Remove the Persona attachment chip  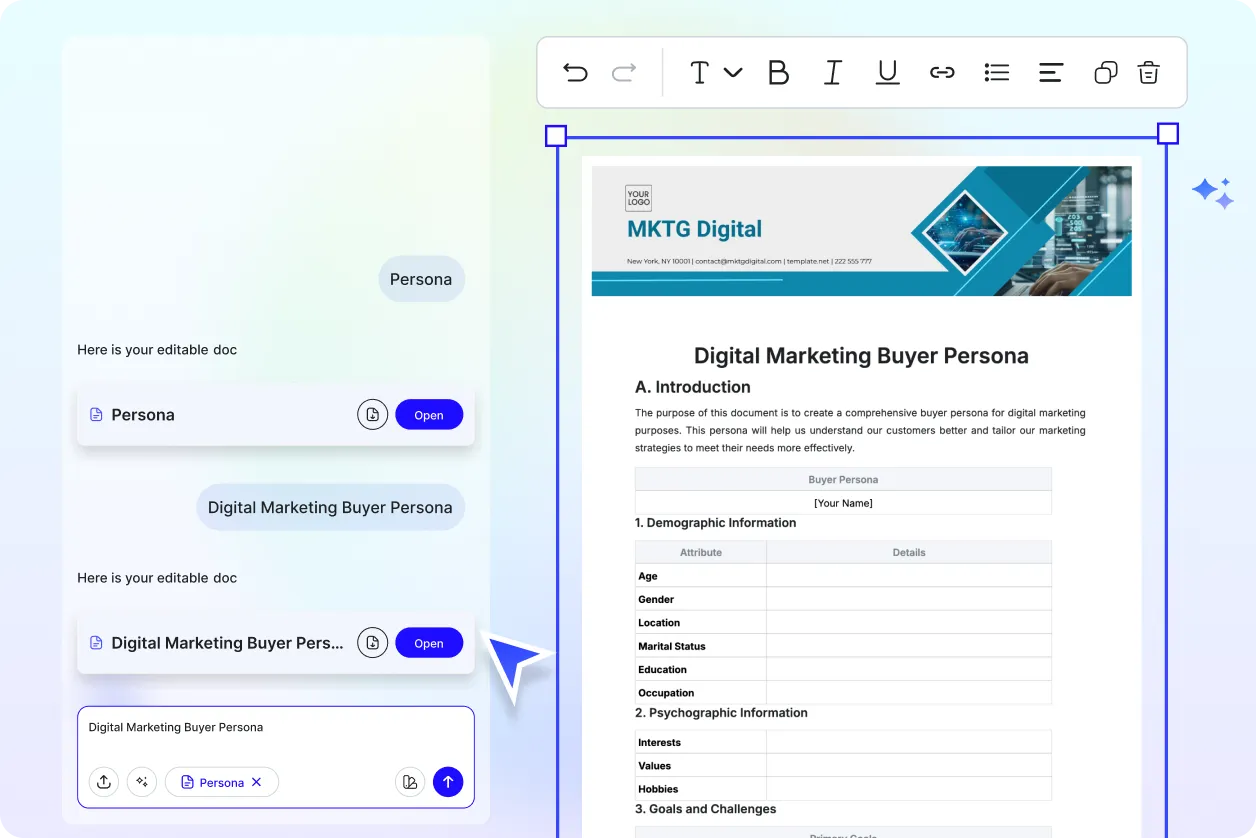pos(257,782)
